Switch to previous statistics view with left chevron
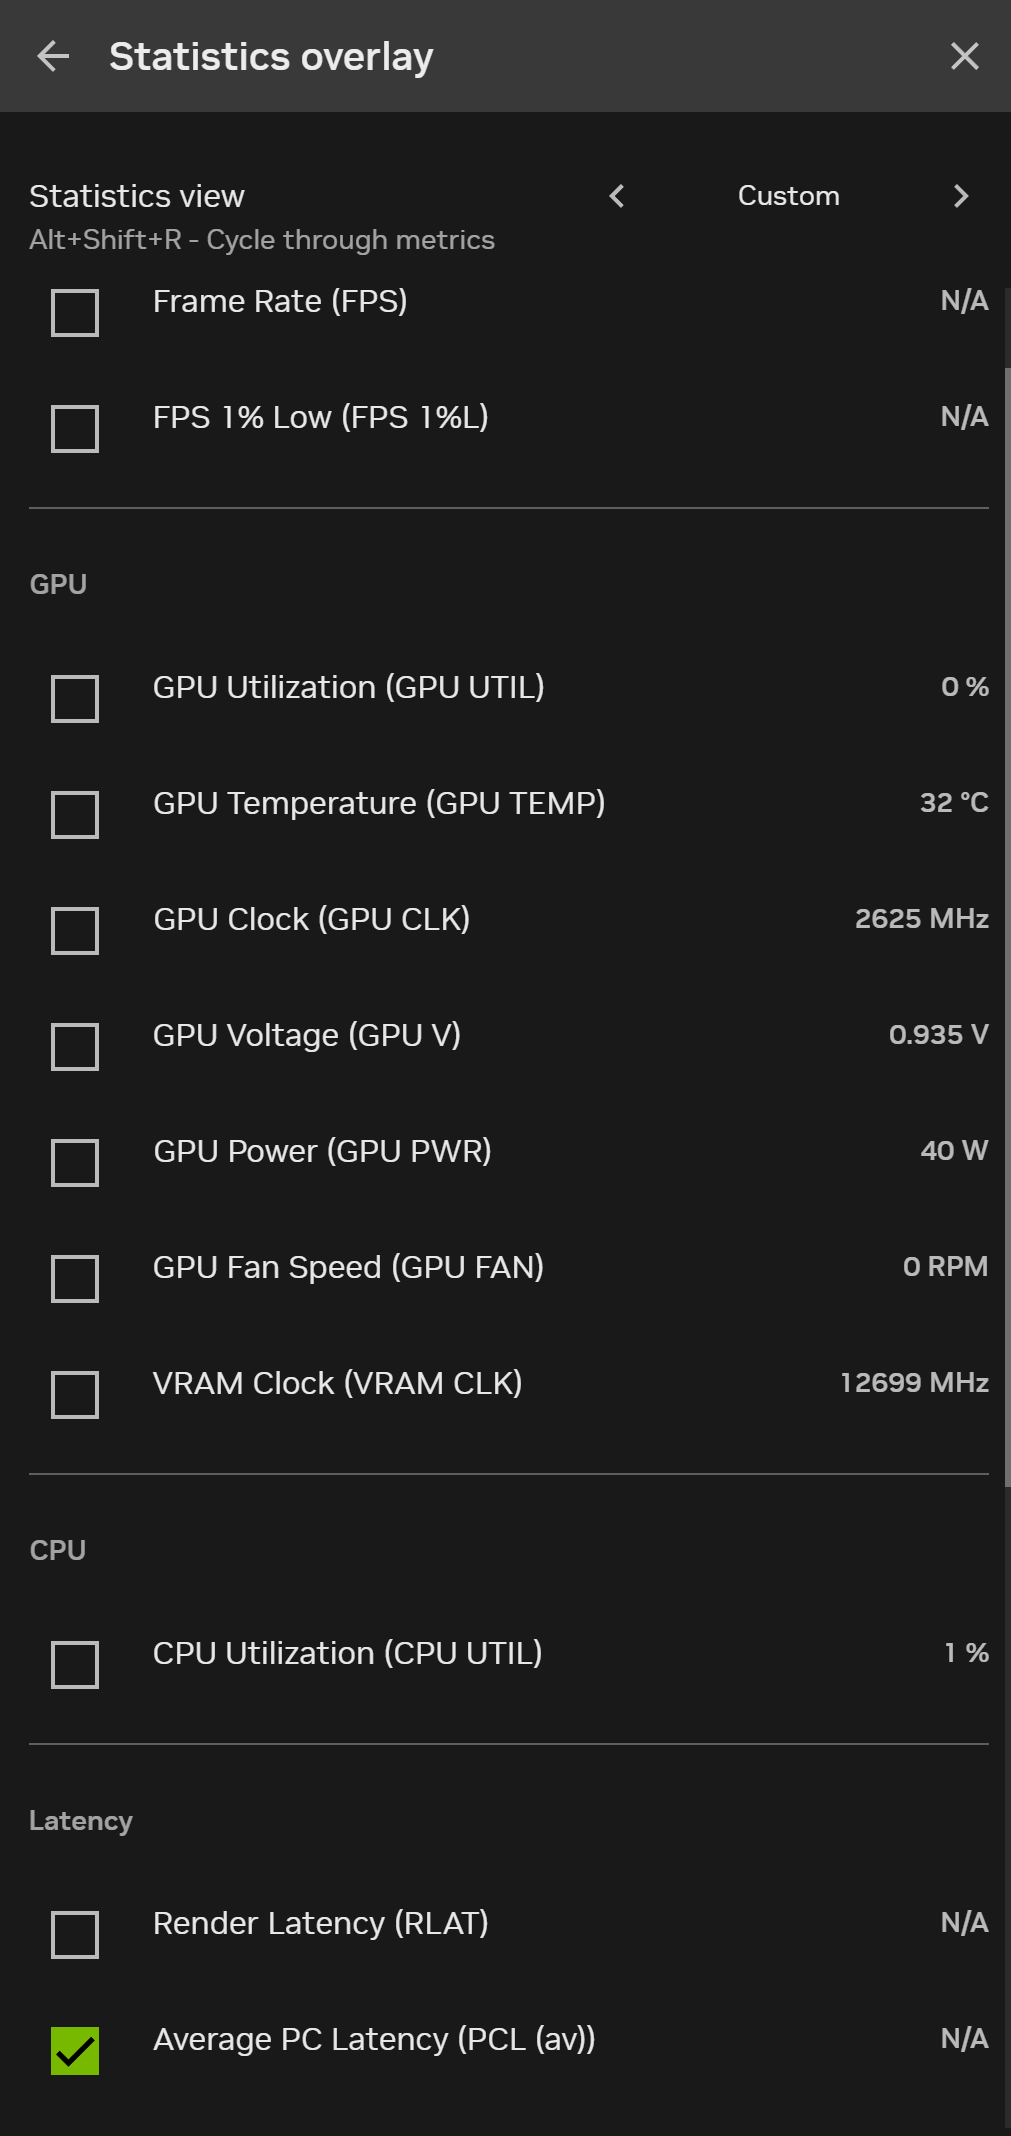Screen dimensions: 1011x2136 point(617,196)
